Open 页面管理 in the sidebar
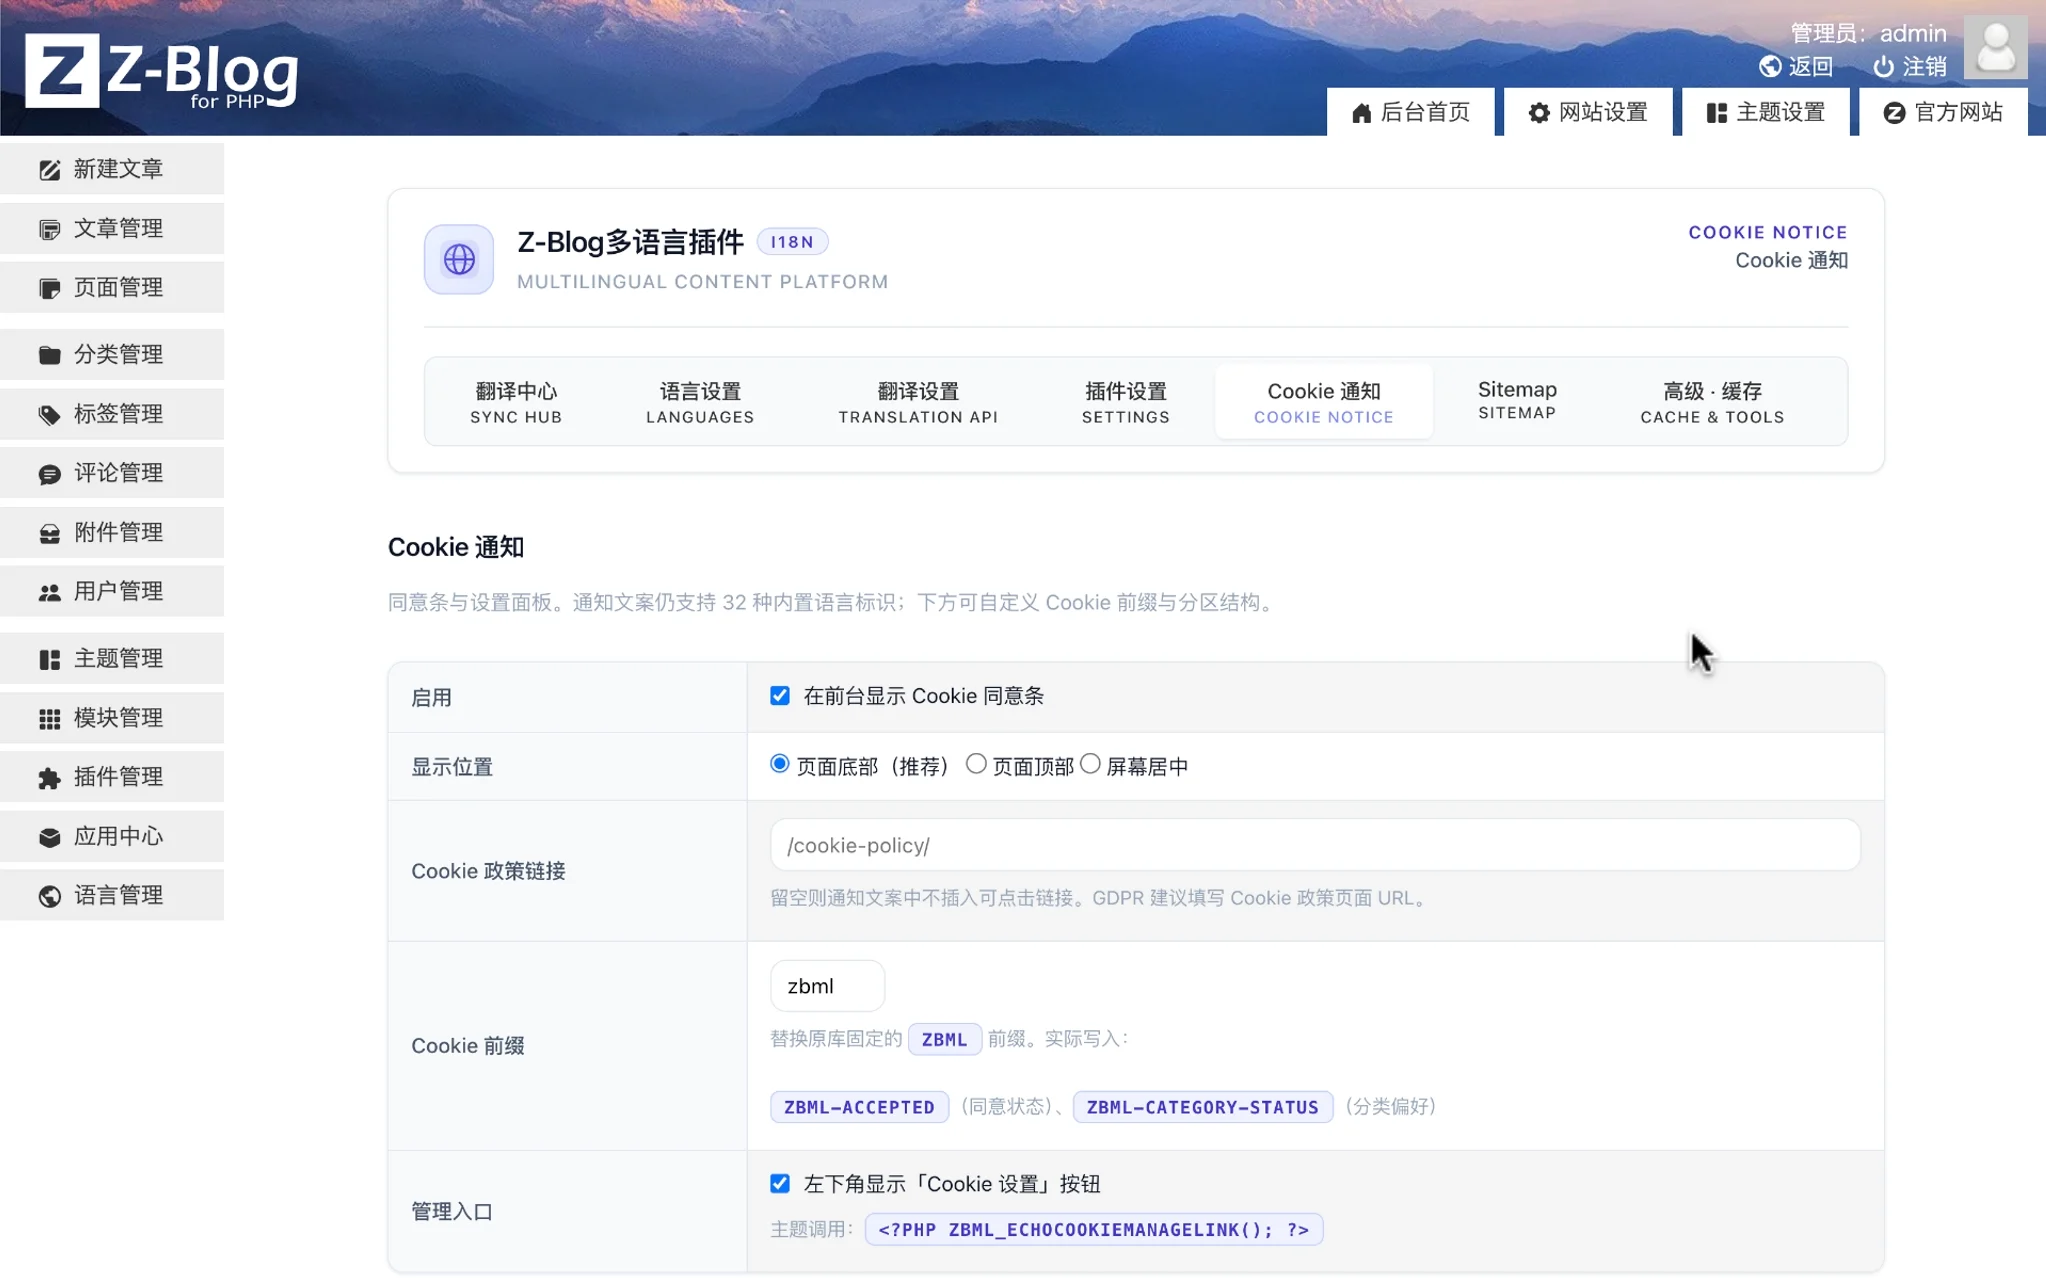The width and height of the screenshot is (2046, 1278). 112,287
